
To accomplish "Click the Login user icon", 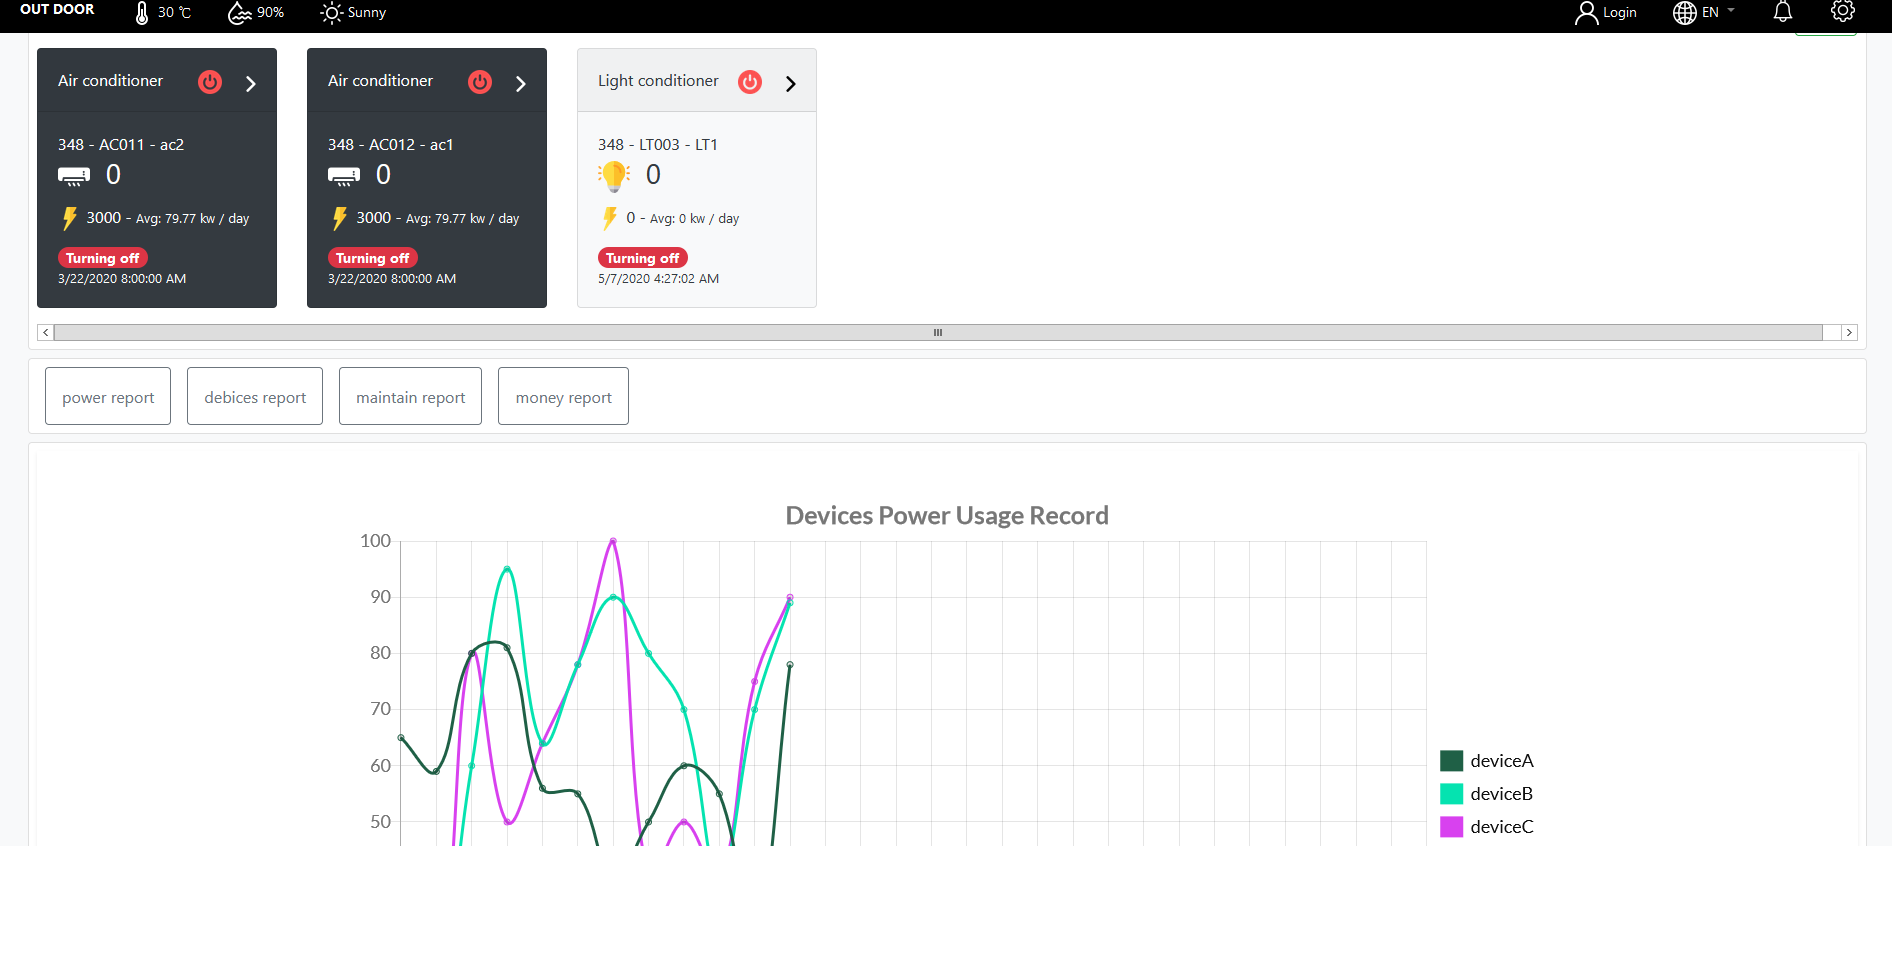I will (x=1586, y=13).
